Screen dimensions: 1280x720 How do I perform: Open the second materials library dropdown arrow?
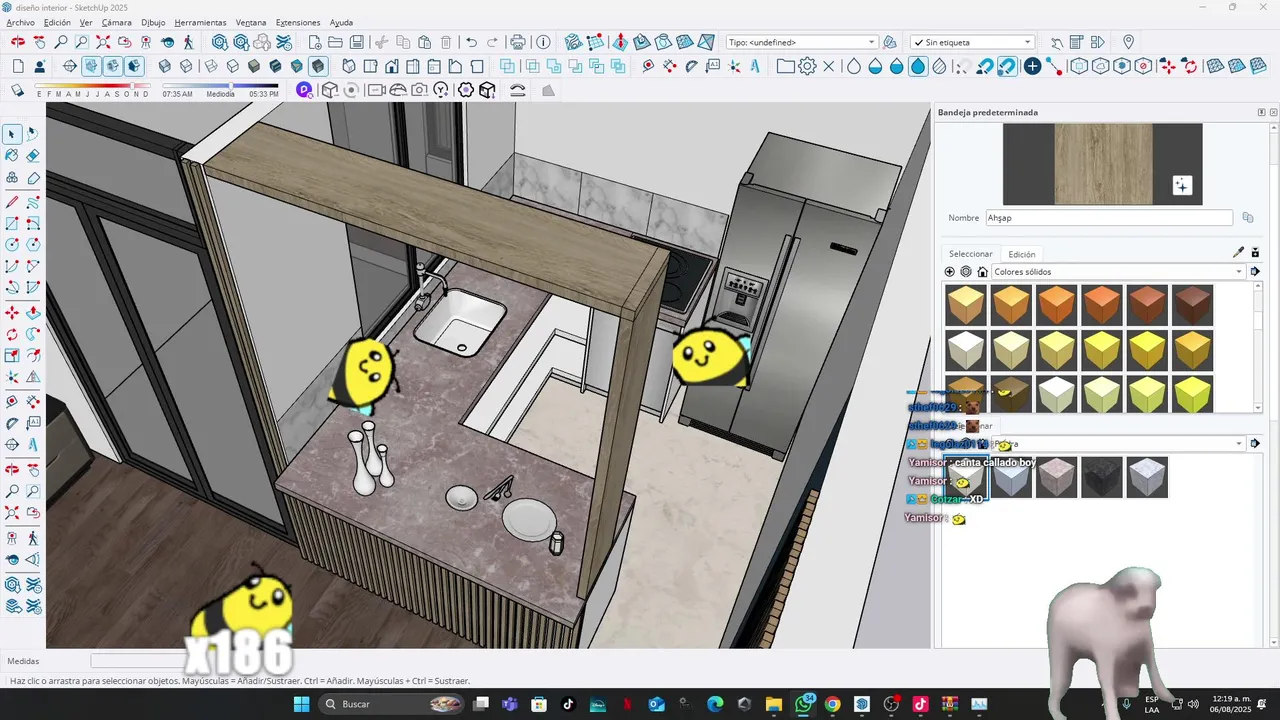(1239, 444)
